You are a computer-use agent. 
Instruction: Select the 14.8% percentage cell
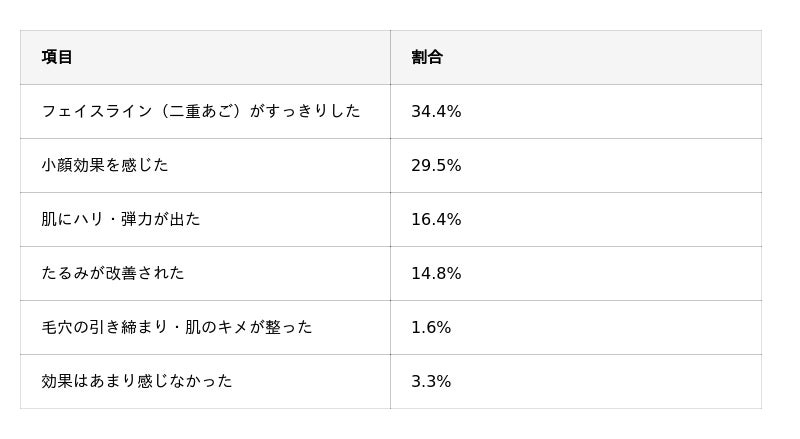436,273
